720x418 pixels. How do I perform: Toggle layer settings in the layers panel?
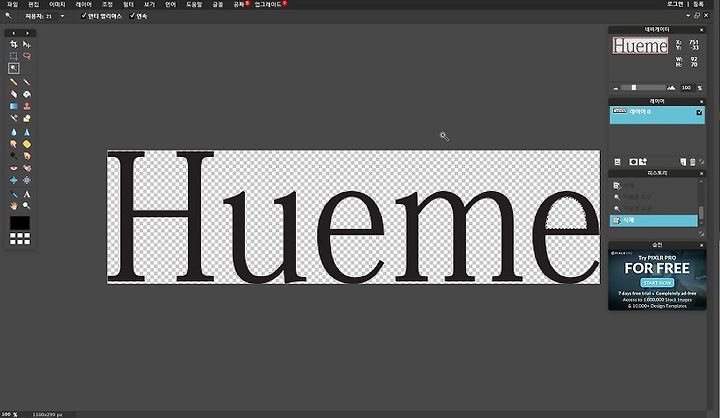point(617,162)
